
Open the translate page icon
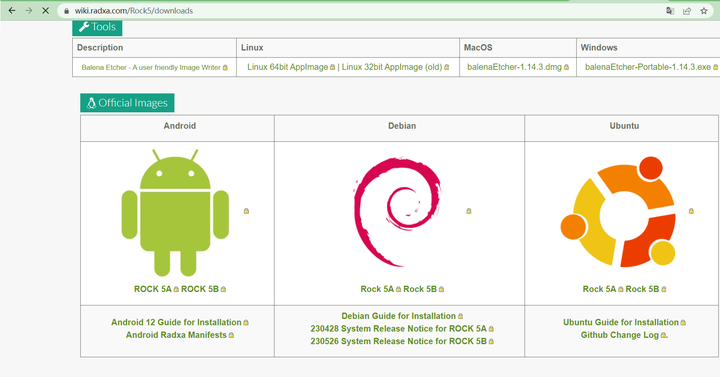[x=670, y=11]
